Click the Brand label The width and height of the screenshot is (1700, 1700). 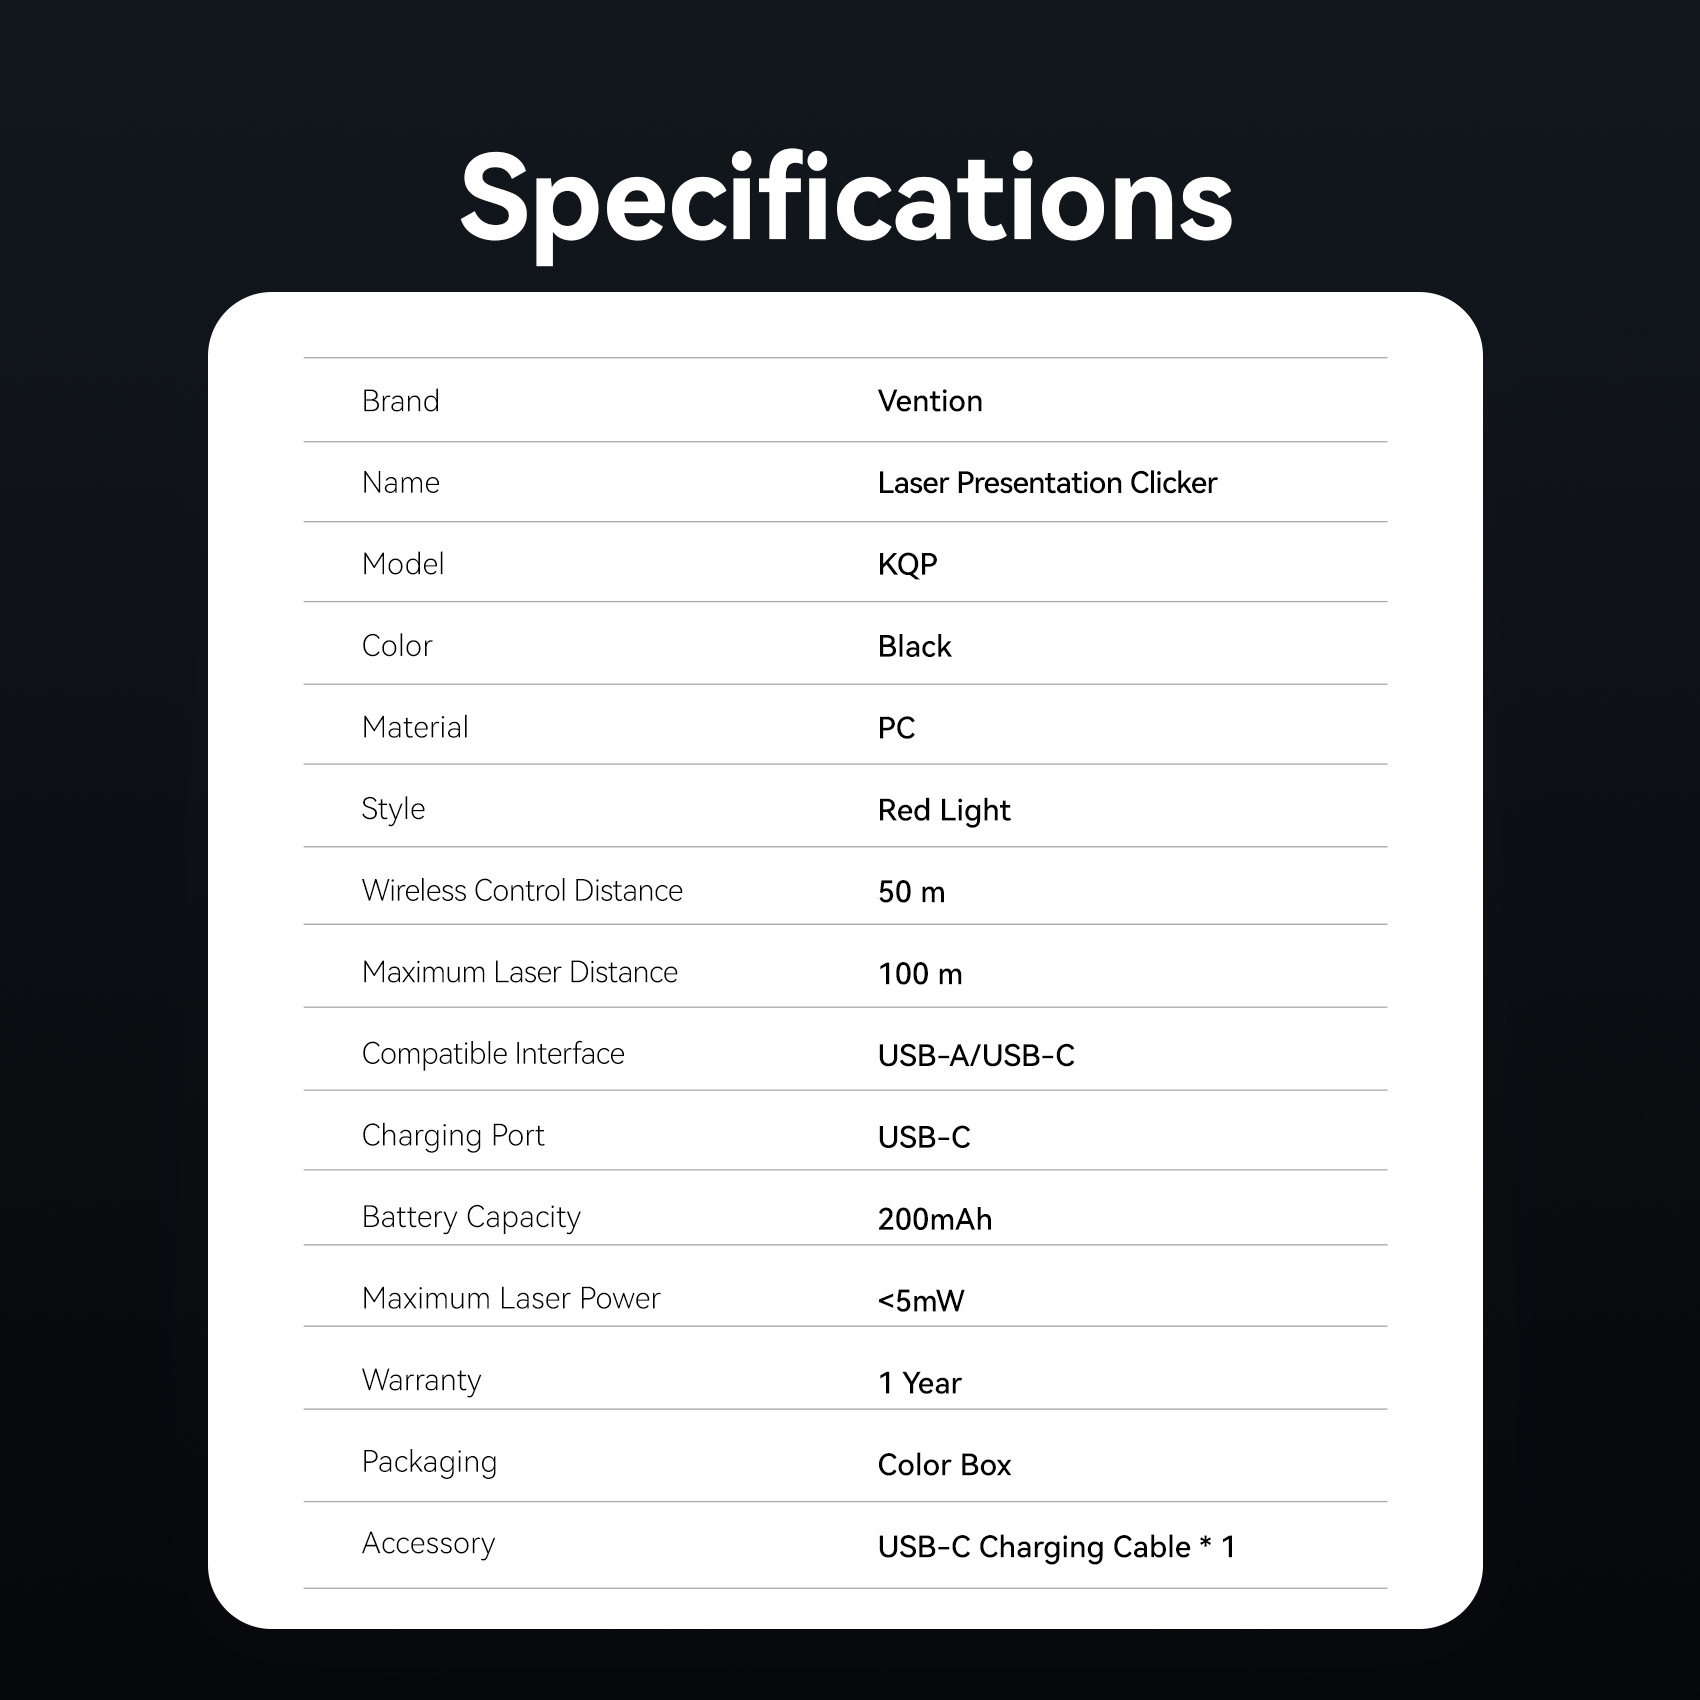click(x=400, y=401)
